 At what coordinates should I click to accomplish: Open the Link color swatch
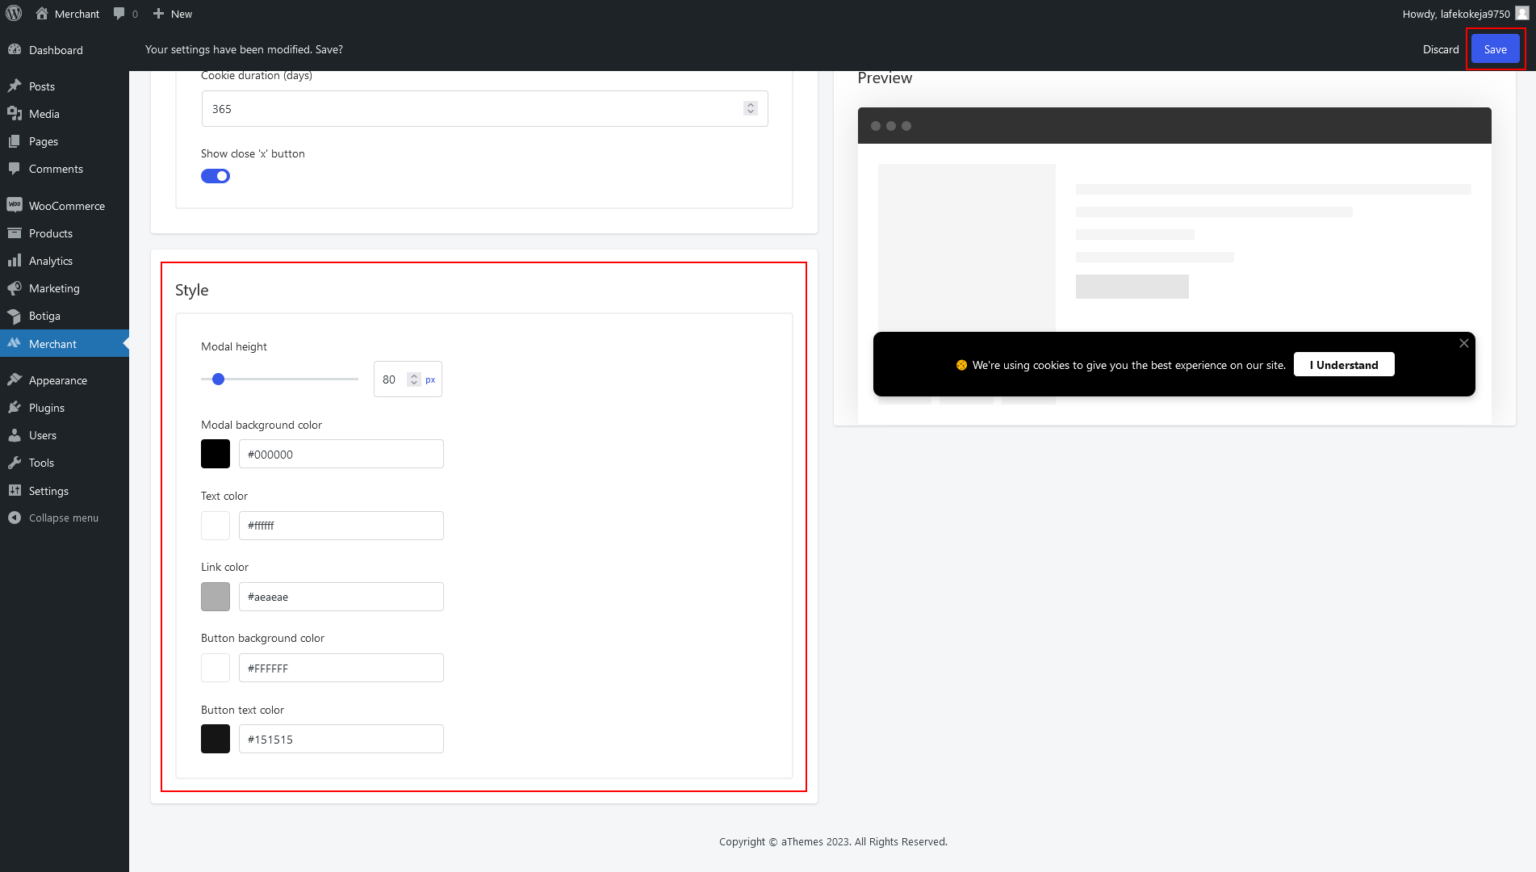click(215, 597)
